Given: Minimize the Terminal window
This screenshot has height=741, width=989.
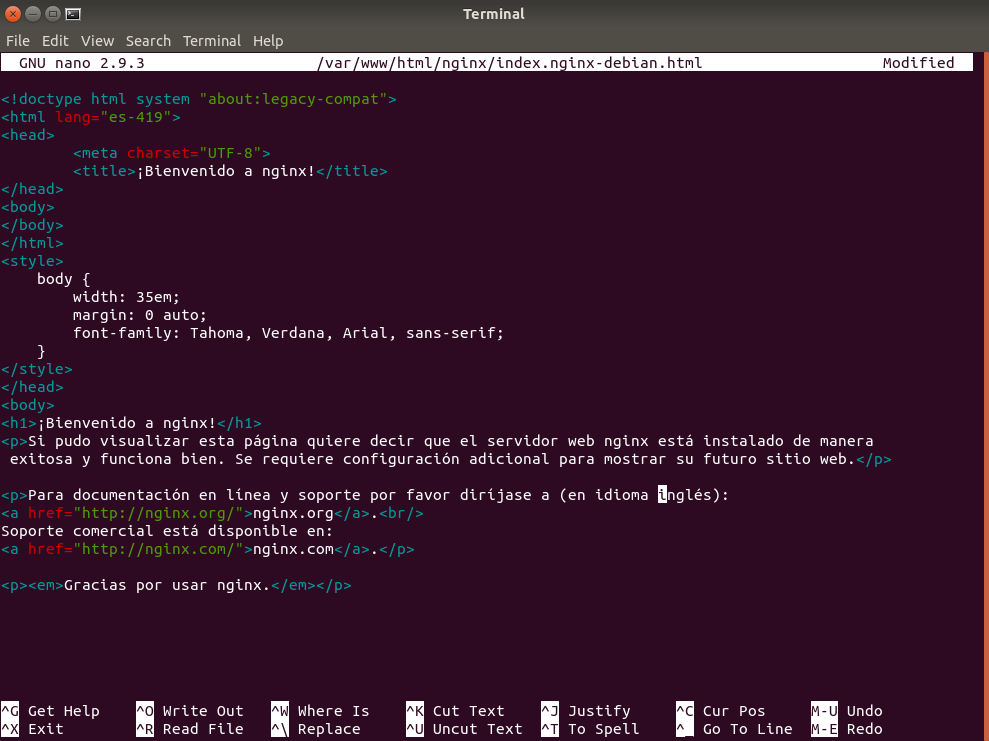Looking at the screenshot, I should pos(33,14).
